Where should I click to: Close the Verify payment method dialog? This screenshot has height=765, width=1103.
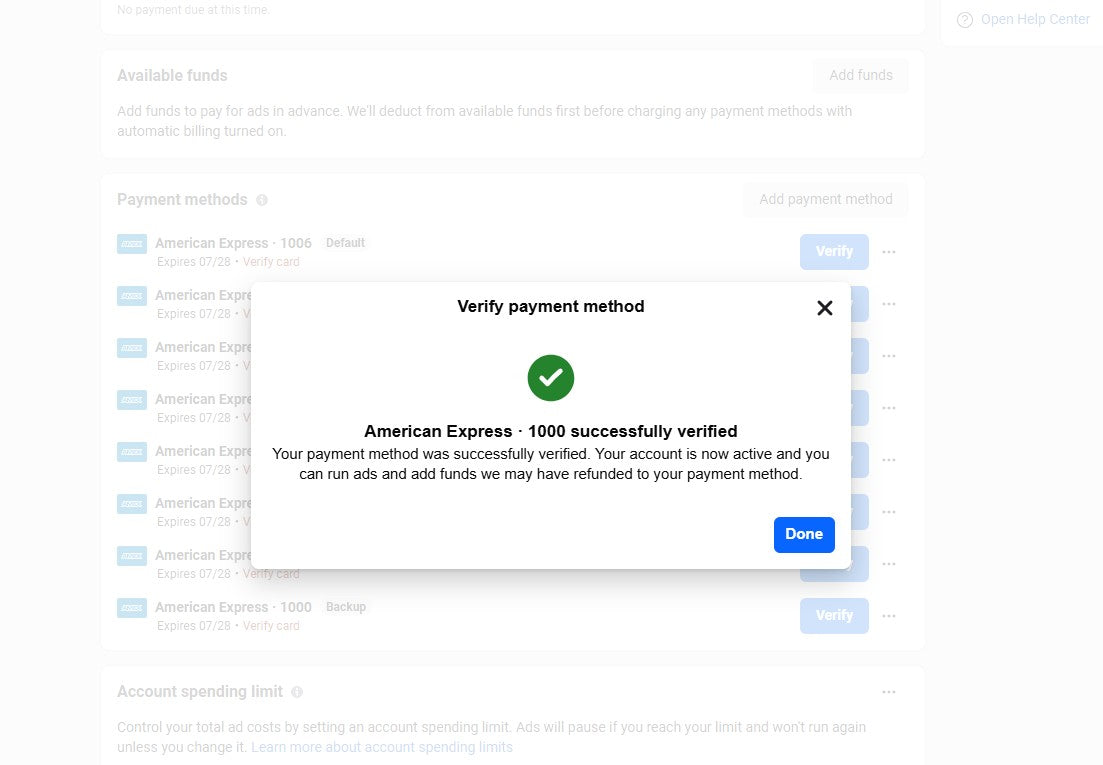pyautogui.click(x=825, y=308)
